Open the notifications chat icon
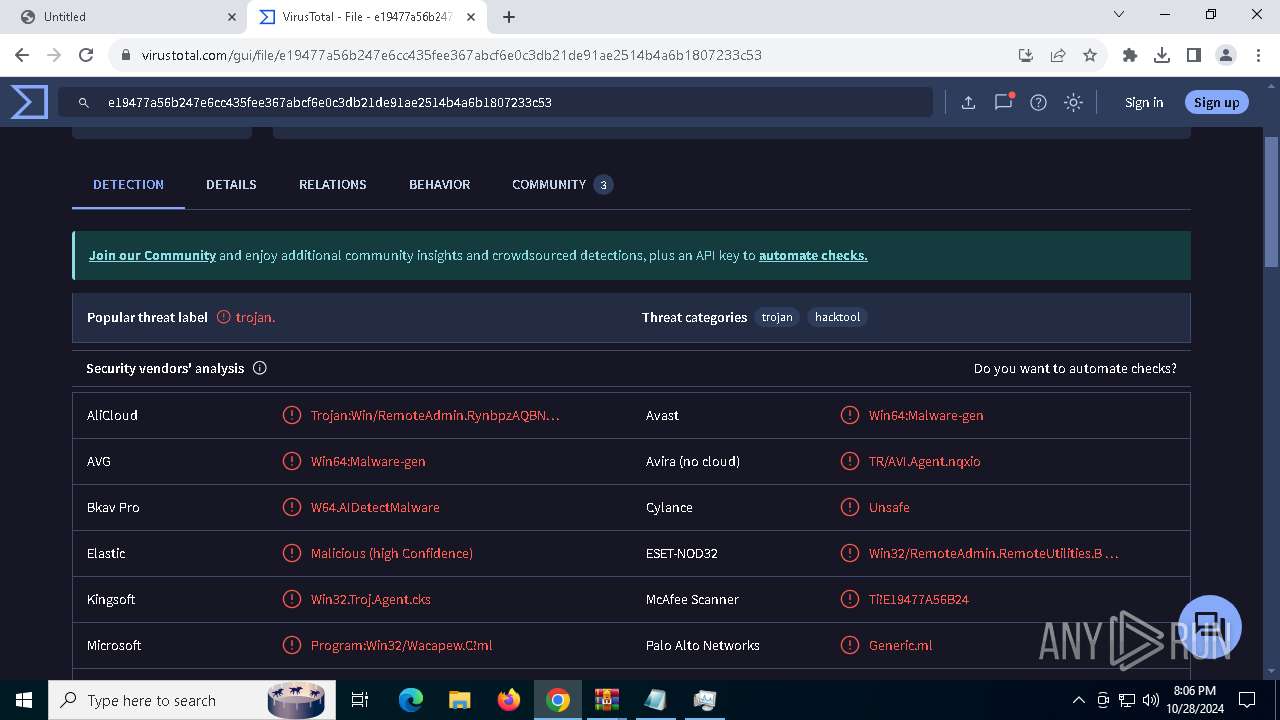Viewport: 1280px width, 720px height. pos(1003,102)
